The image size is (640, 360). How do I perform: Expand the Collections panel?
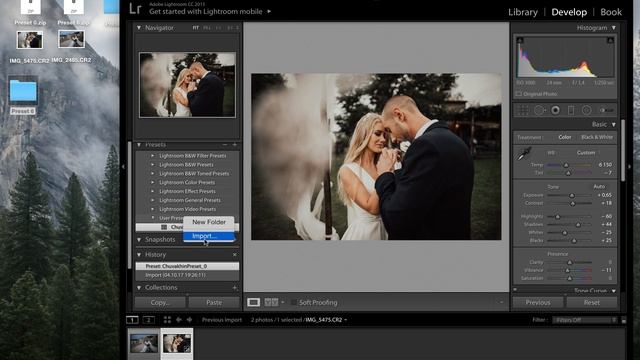(x=139, y=288)
